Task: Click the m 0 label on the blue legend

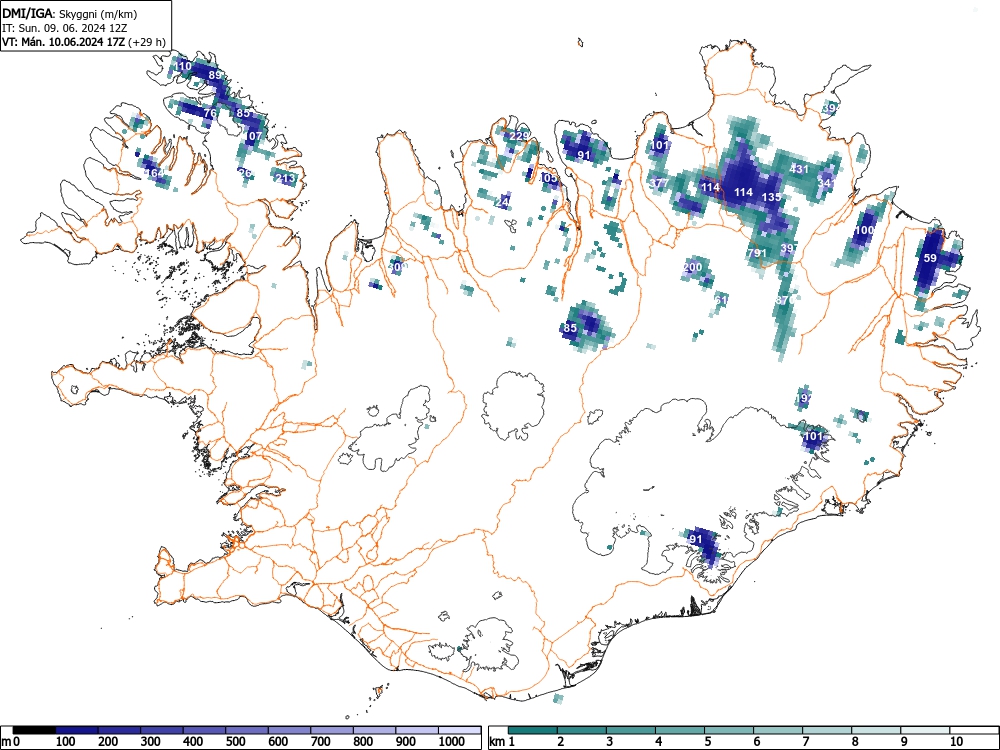Action: (x=10, y=742)
